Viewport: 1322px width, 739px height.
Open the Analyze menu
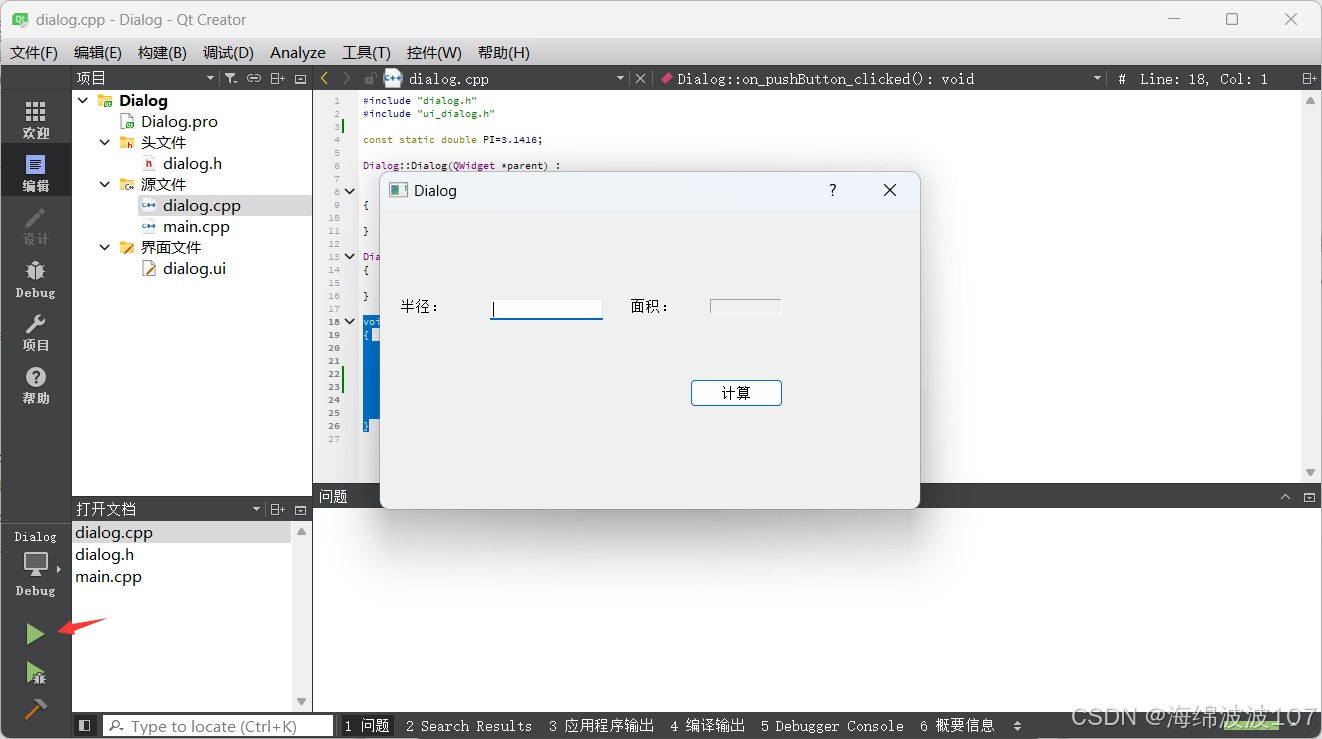tap(298, 52)
